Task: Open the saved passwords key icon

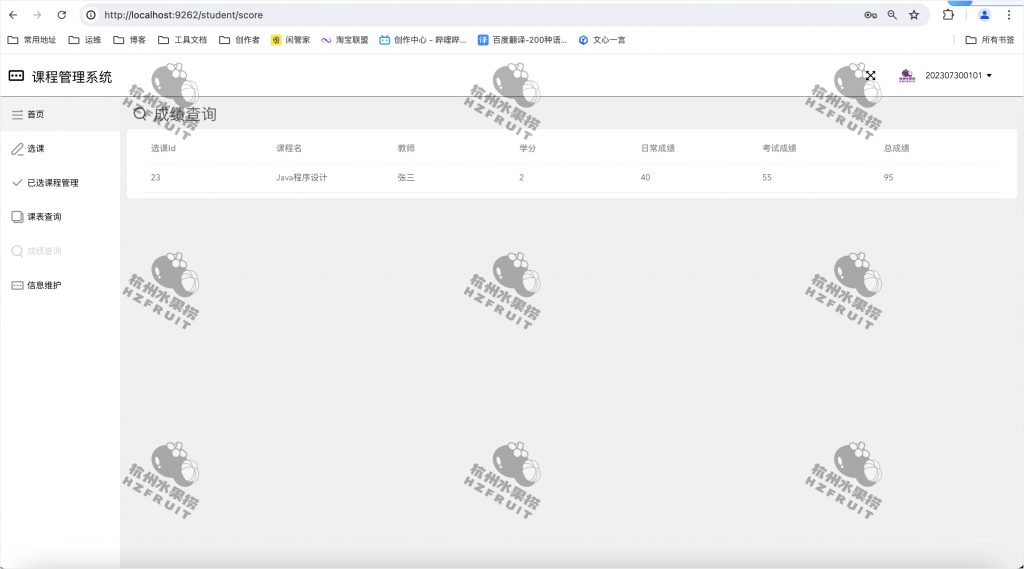Action: [x=871, y=15]
